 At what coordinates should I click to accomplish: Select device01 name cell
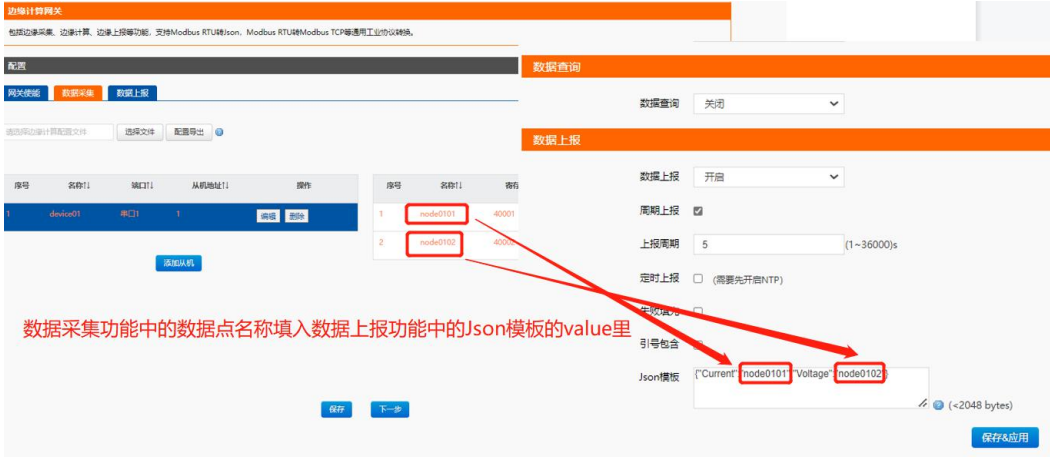(x=65, y=214)
